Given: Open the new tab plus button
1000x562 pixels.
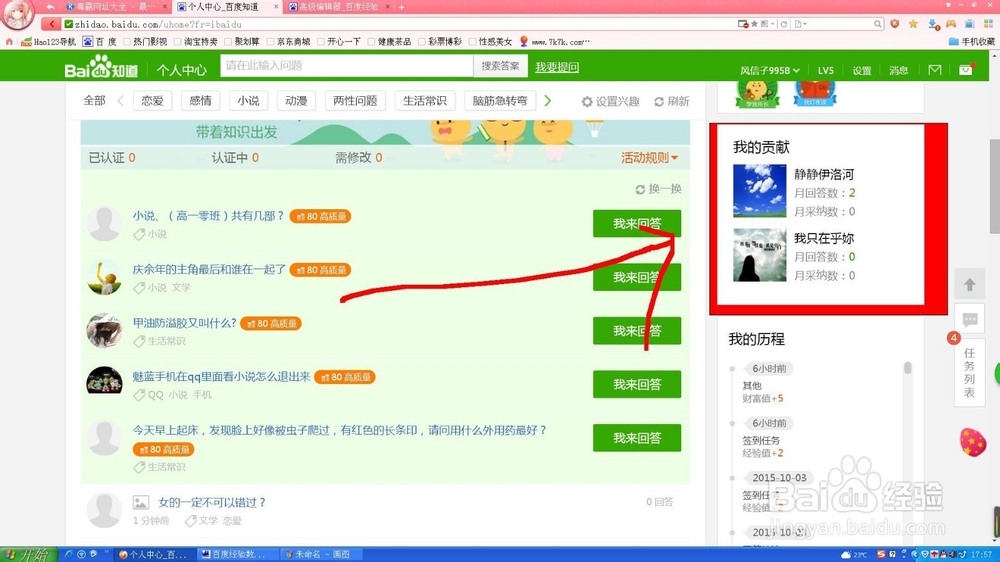Looking at the screenshot, I should pos(401,7).
